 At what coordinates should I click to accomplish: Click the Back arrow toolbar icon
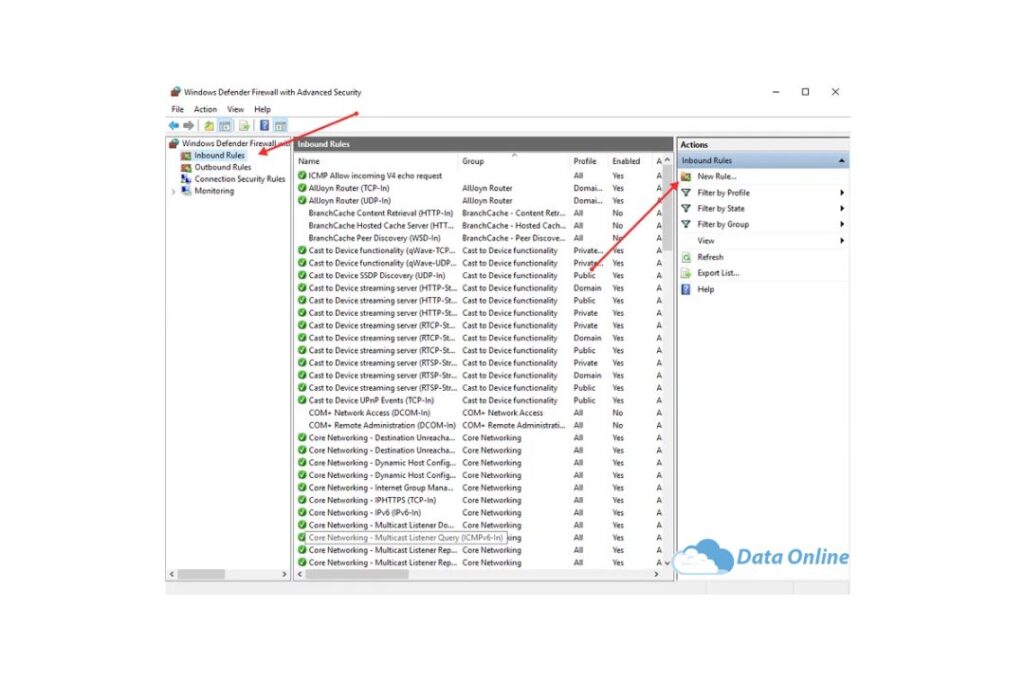[x=174, y=125]
